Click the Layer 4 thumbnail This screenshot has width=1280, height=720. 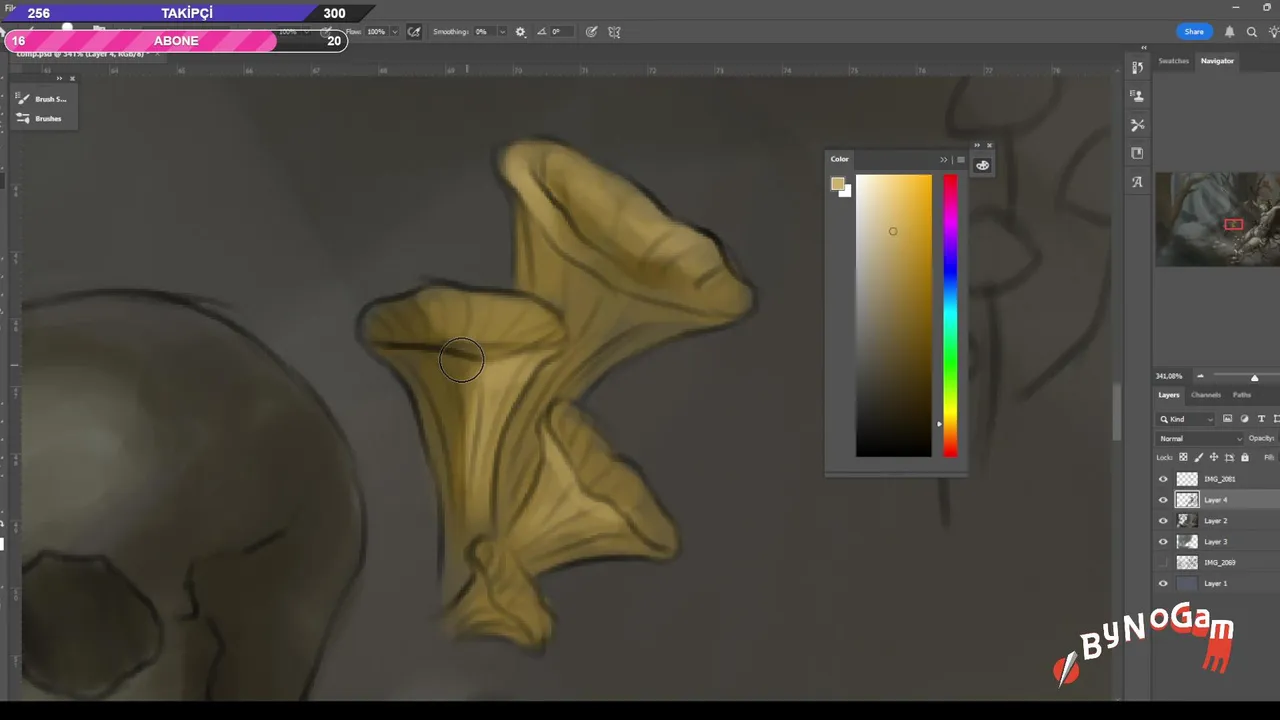click(1187, 500)
